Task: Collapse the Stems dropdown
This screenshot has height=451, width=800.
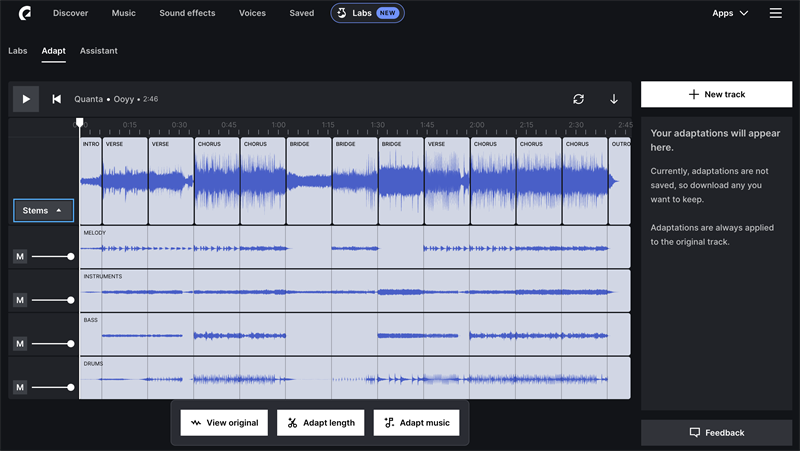Action: tap(43, 211)
